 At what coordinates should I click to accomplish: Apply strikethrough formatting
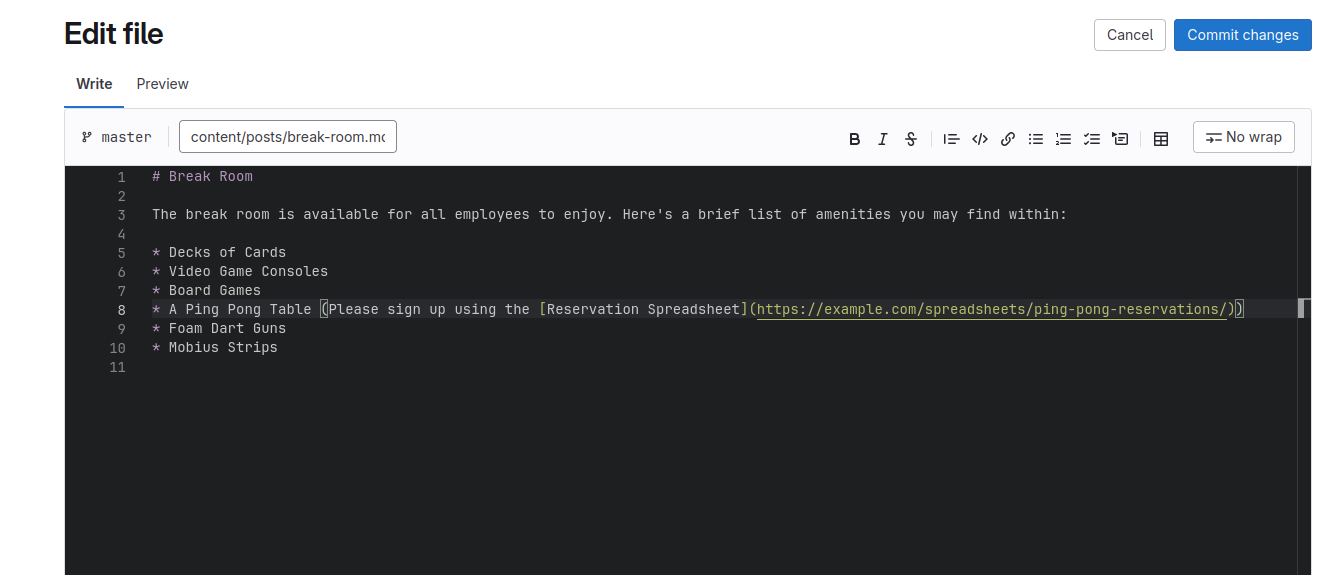pos(911,139)
